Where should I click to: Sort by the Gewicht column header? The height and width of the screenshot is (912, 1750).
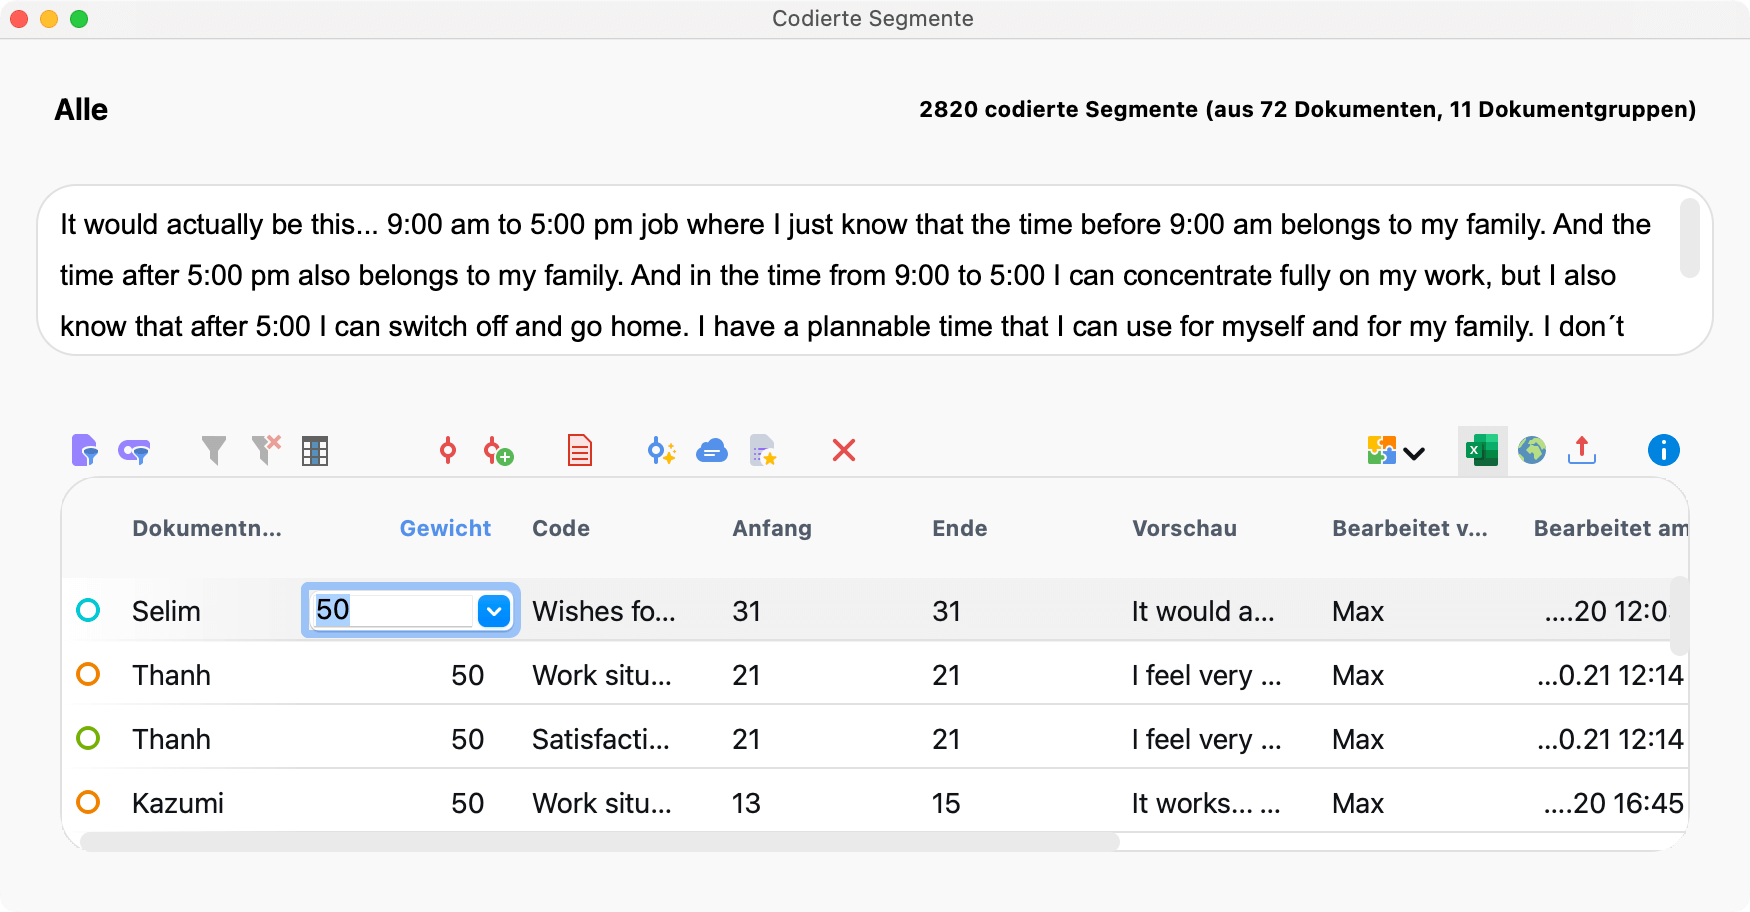(445, 528)
